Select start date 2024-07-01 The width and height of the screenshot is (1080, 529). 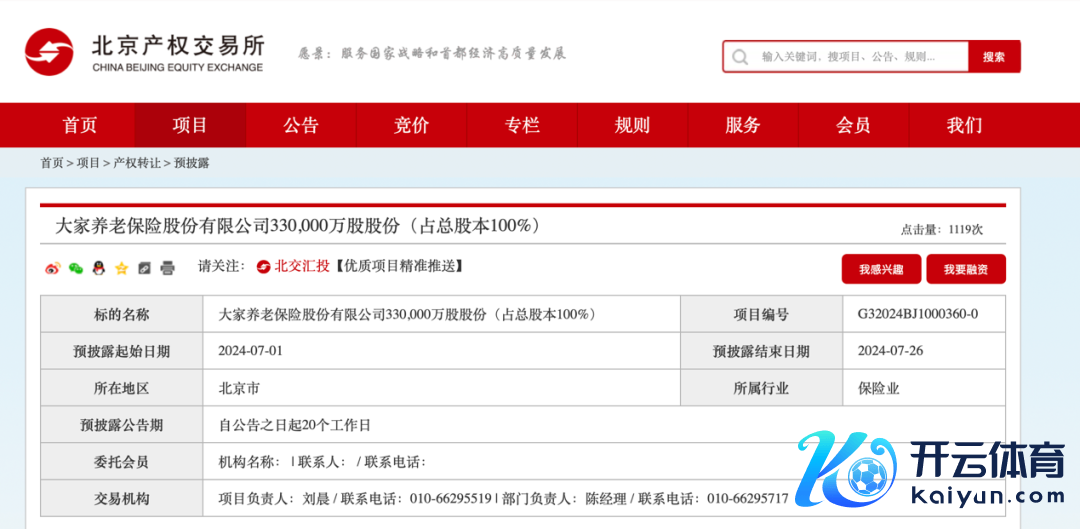251,351
